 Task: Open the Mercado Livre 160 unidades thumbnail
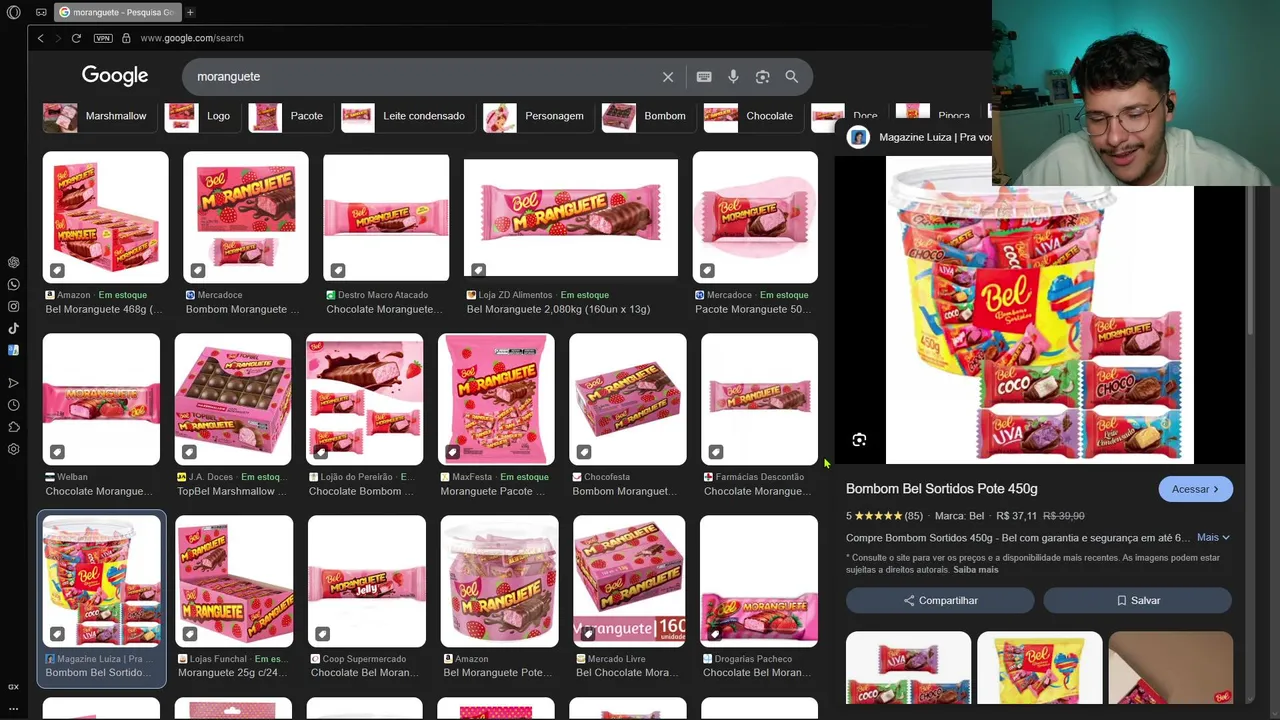click(x=629, y=581)
